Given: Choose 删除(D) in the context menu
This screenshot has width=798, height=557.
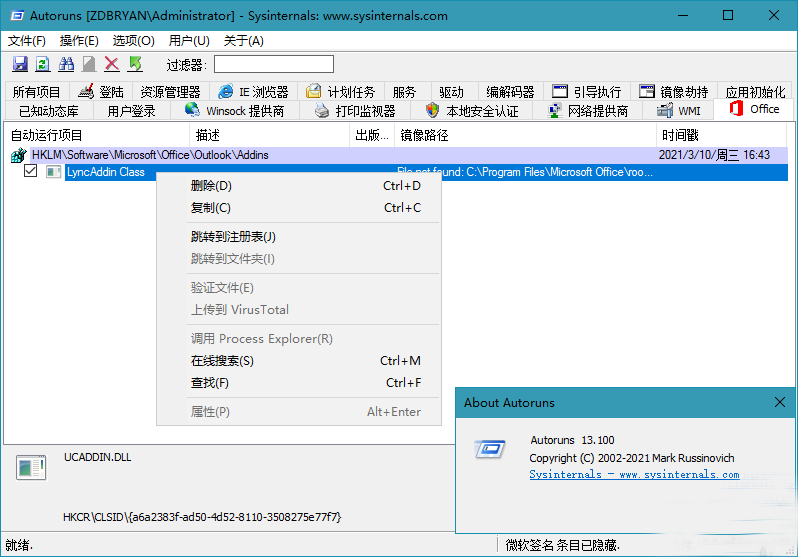Looking at the screenshot, I should pos(299,186).
